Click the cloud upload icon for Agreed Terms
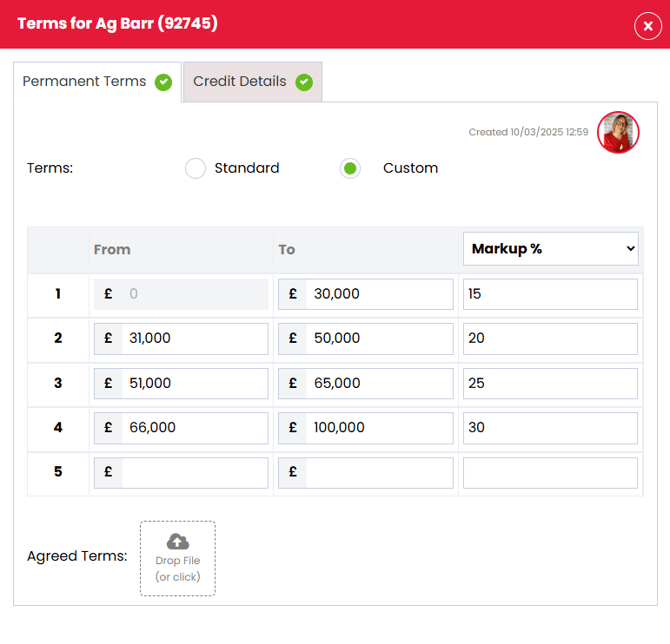 (x=178, y=541)
